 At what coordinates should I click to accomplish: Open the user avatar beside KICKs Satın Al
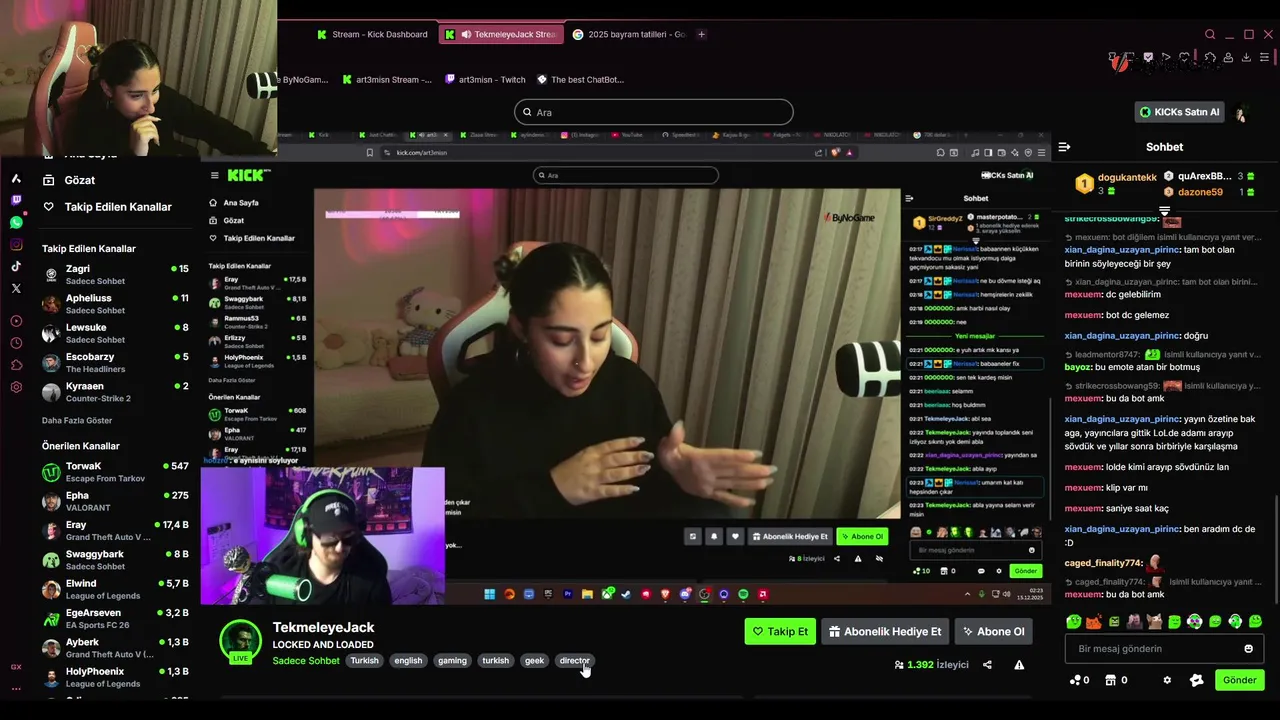[x=1241, y=113]
